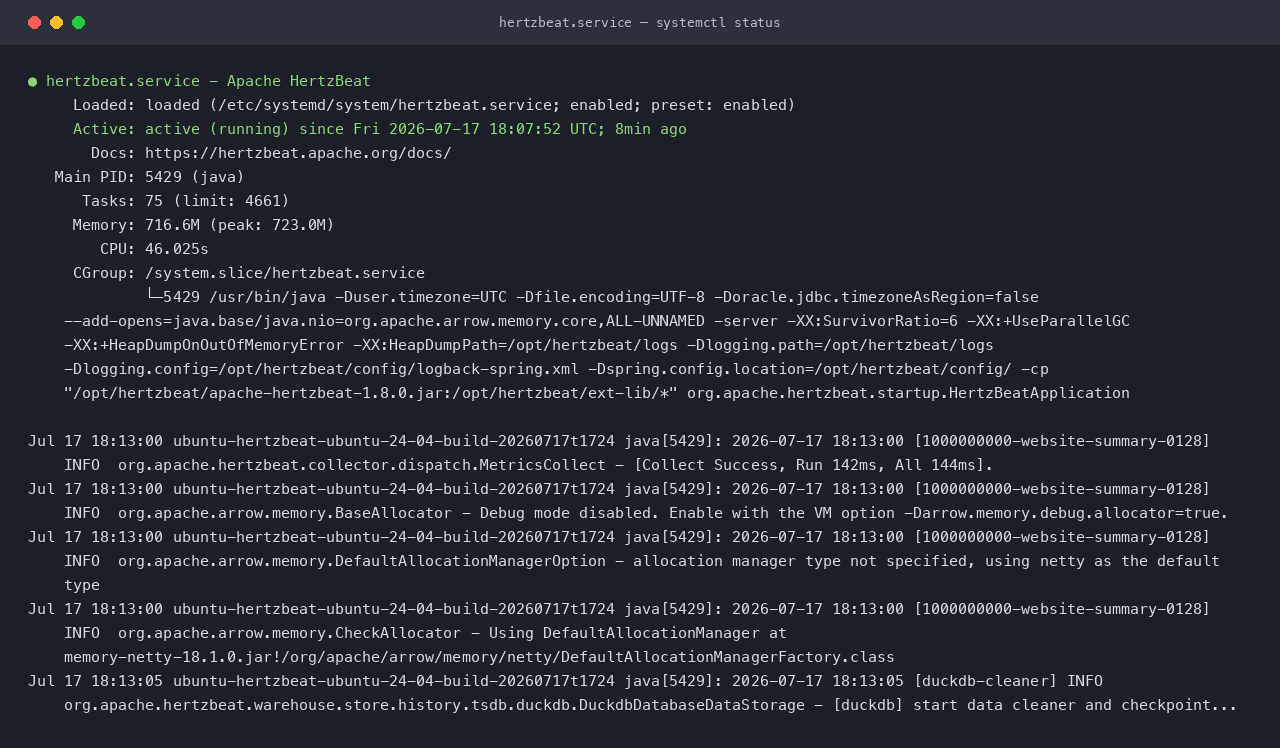This screenshot has width=1280, height=748.
Task: Open the hertzbeat.apache.org docs URL
Action: point(298,153)
